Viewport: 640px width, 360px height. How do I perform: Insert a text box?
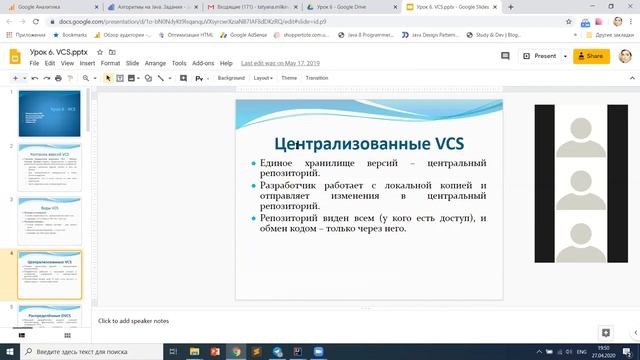[x=120, y=78]
